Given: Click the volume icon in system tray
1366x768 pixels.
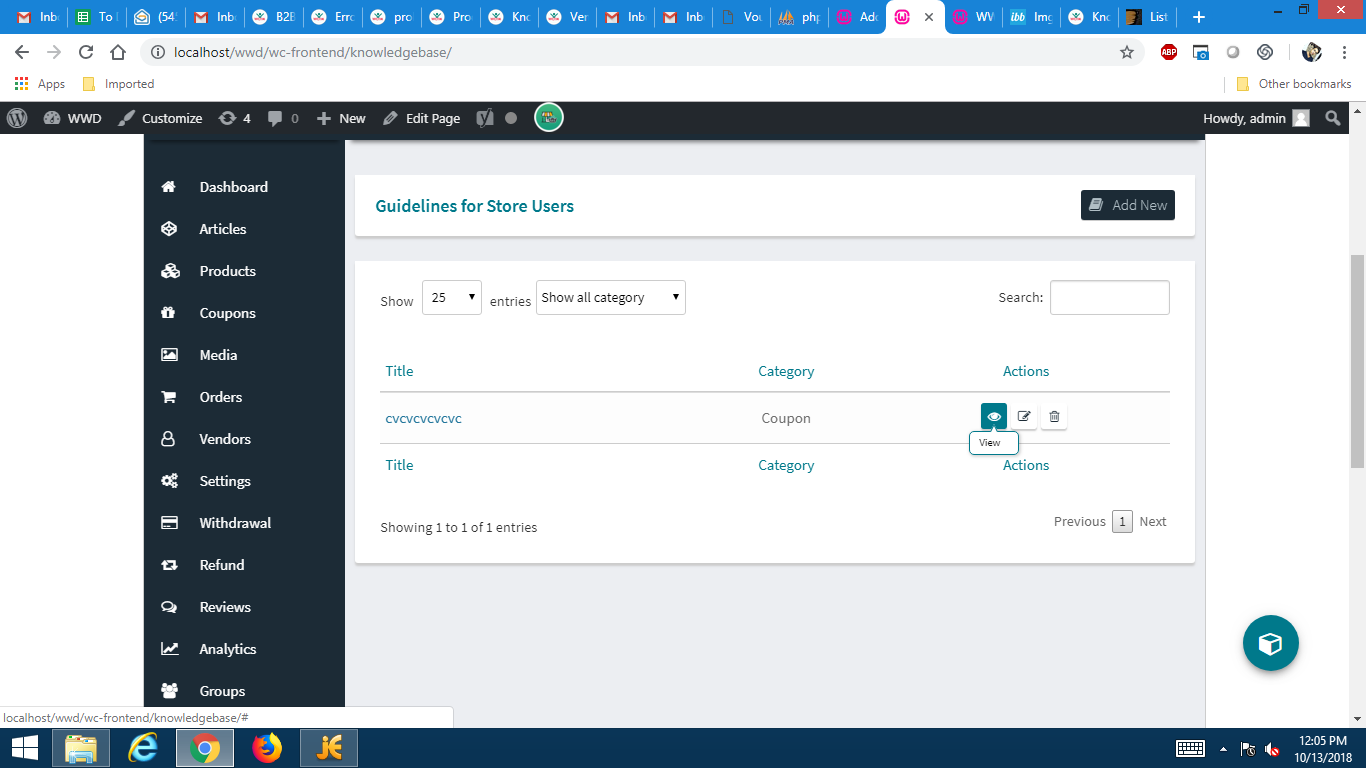Looking at the screenshot, I should [1272, 749].
